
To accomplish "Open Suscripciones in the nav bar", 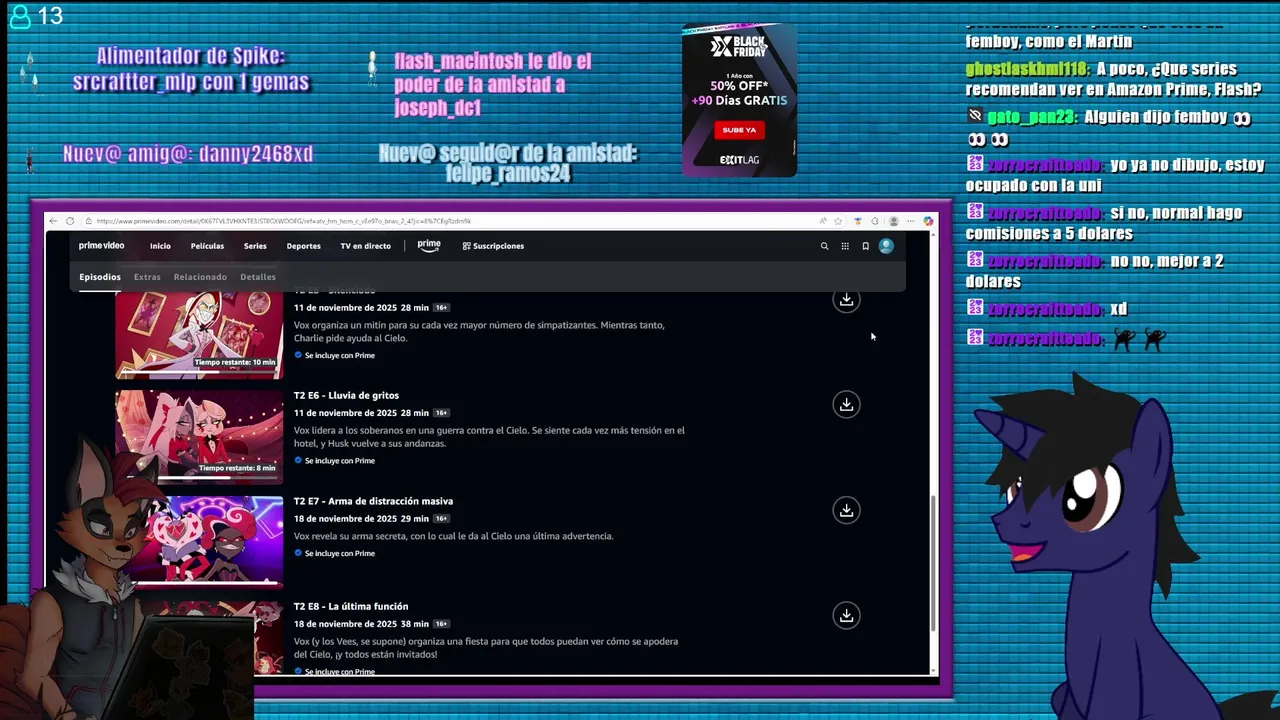I will point(493,246).
